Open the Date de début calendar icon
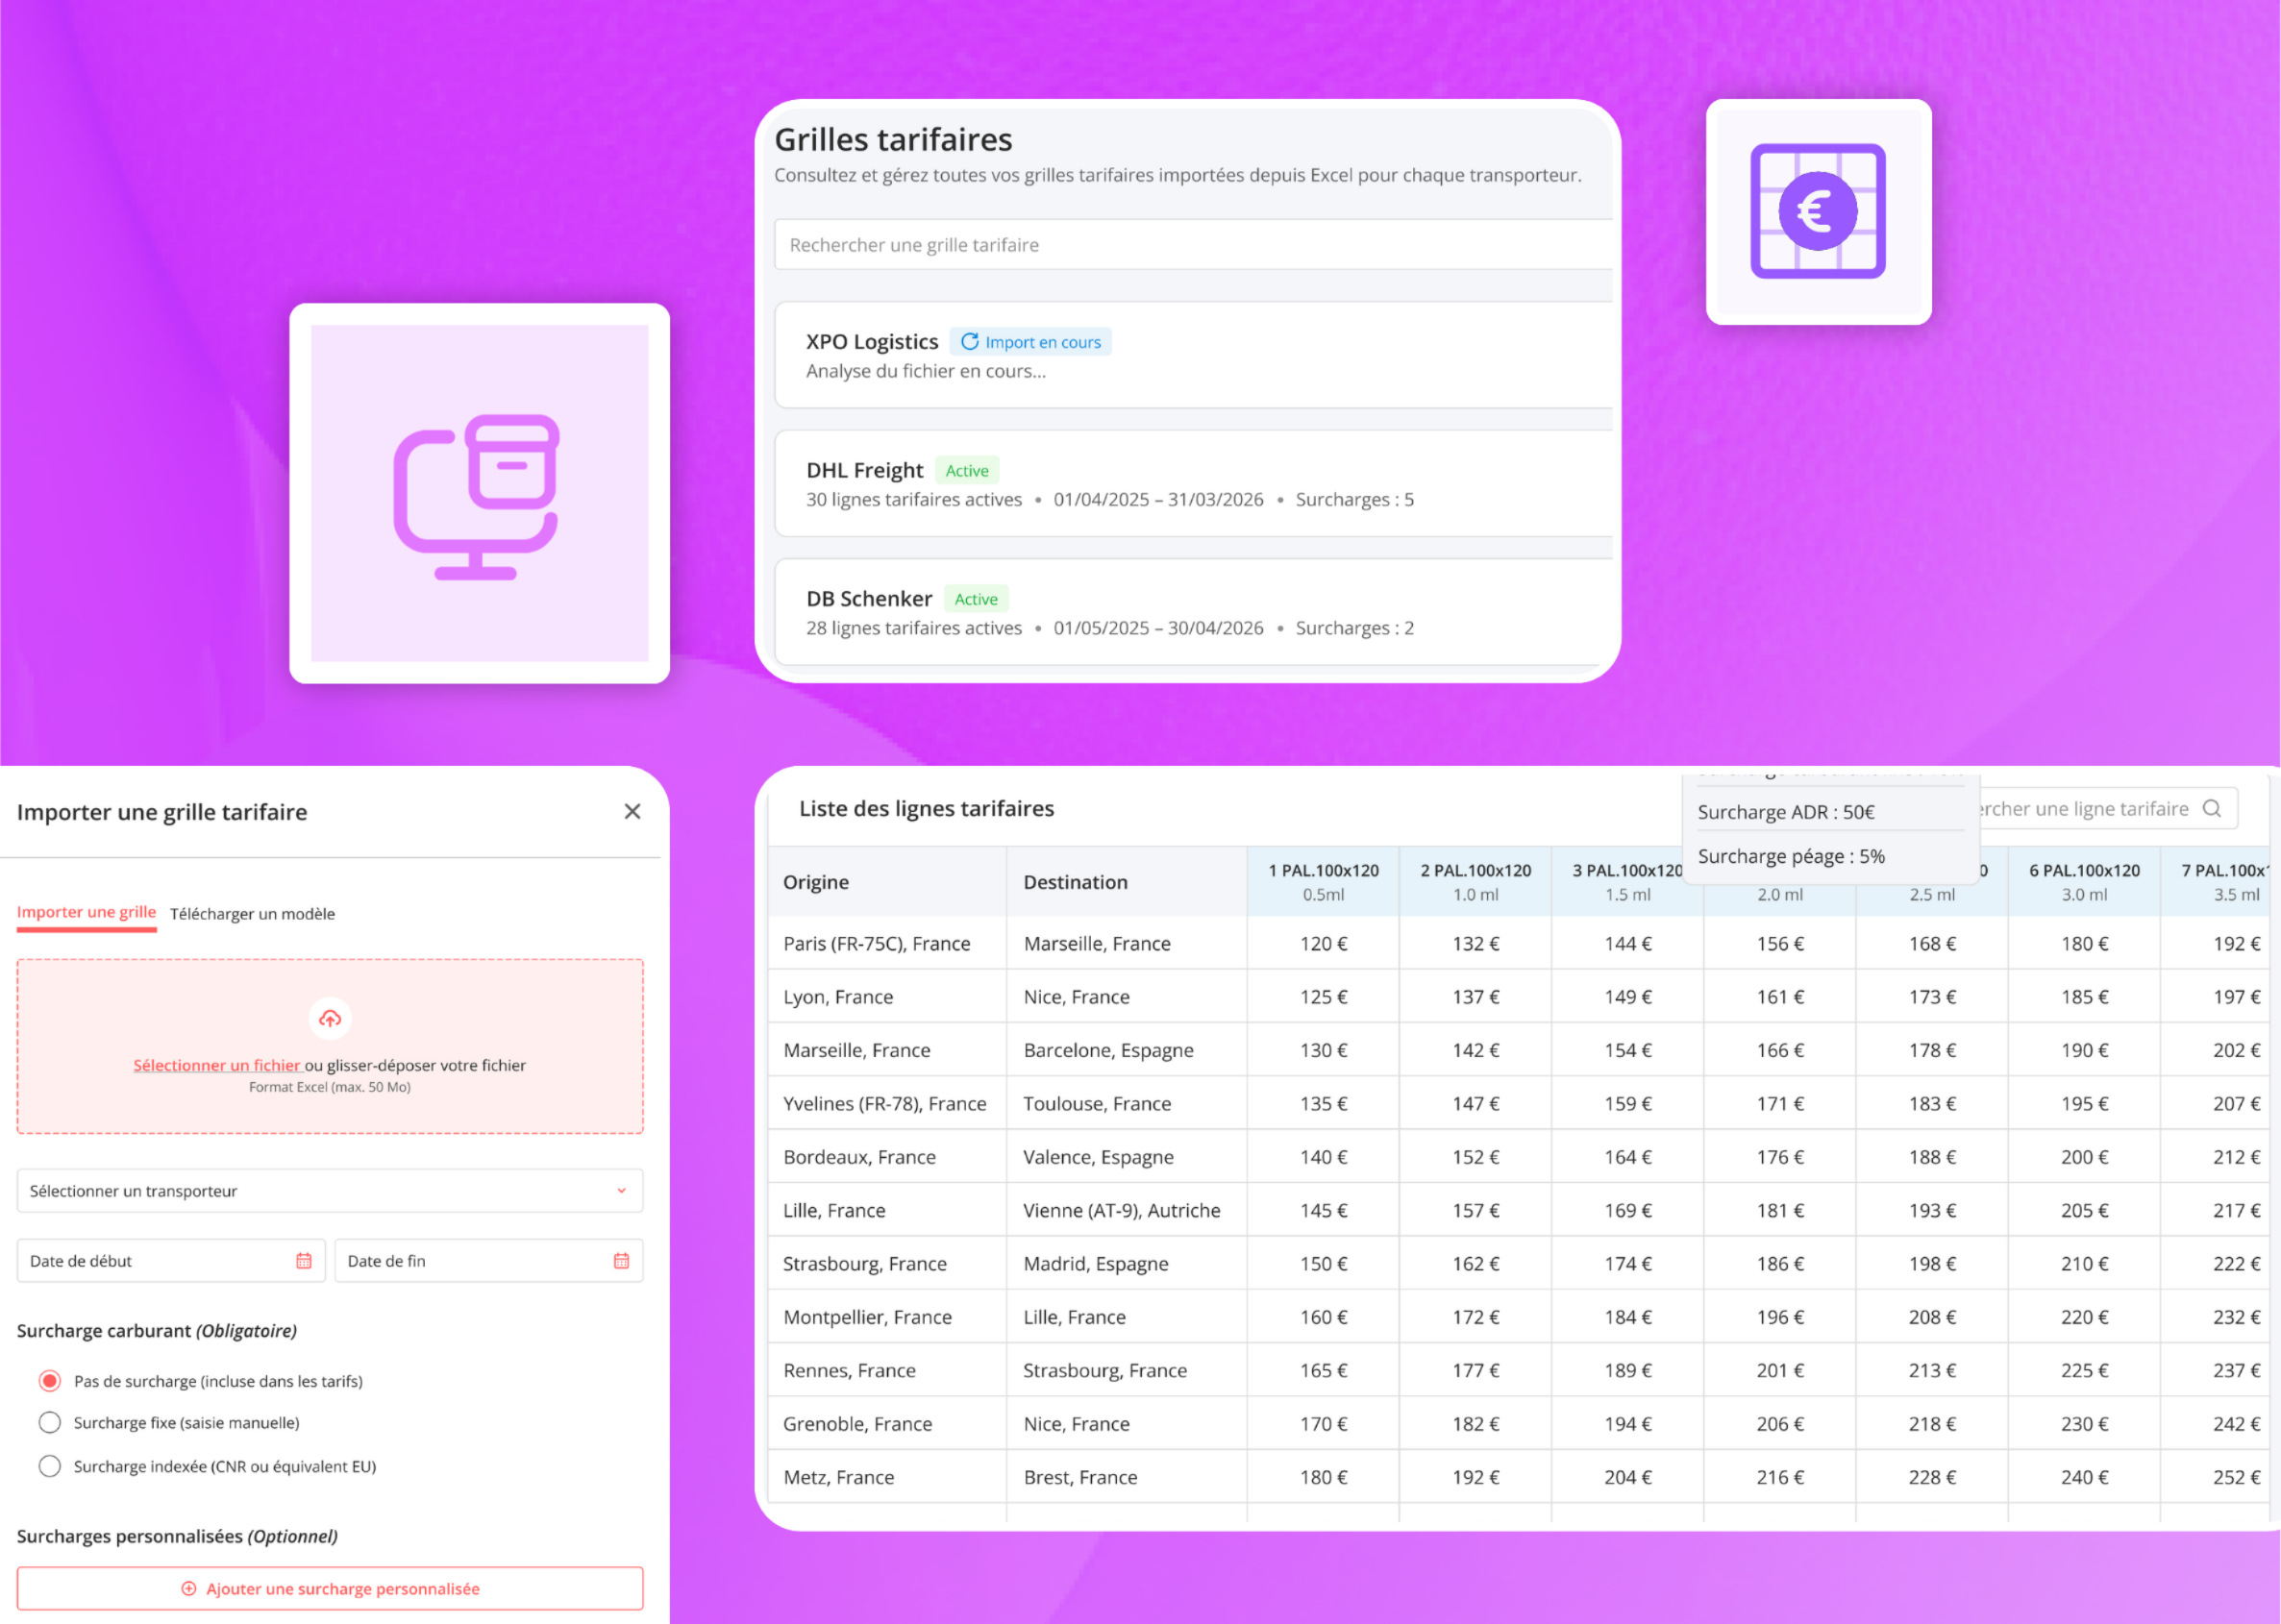The width and height of the screenshot is (2281, 1624). coord(304,1261)
